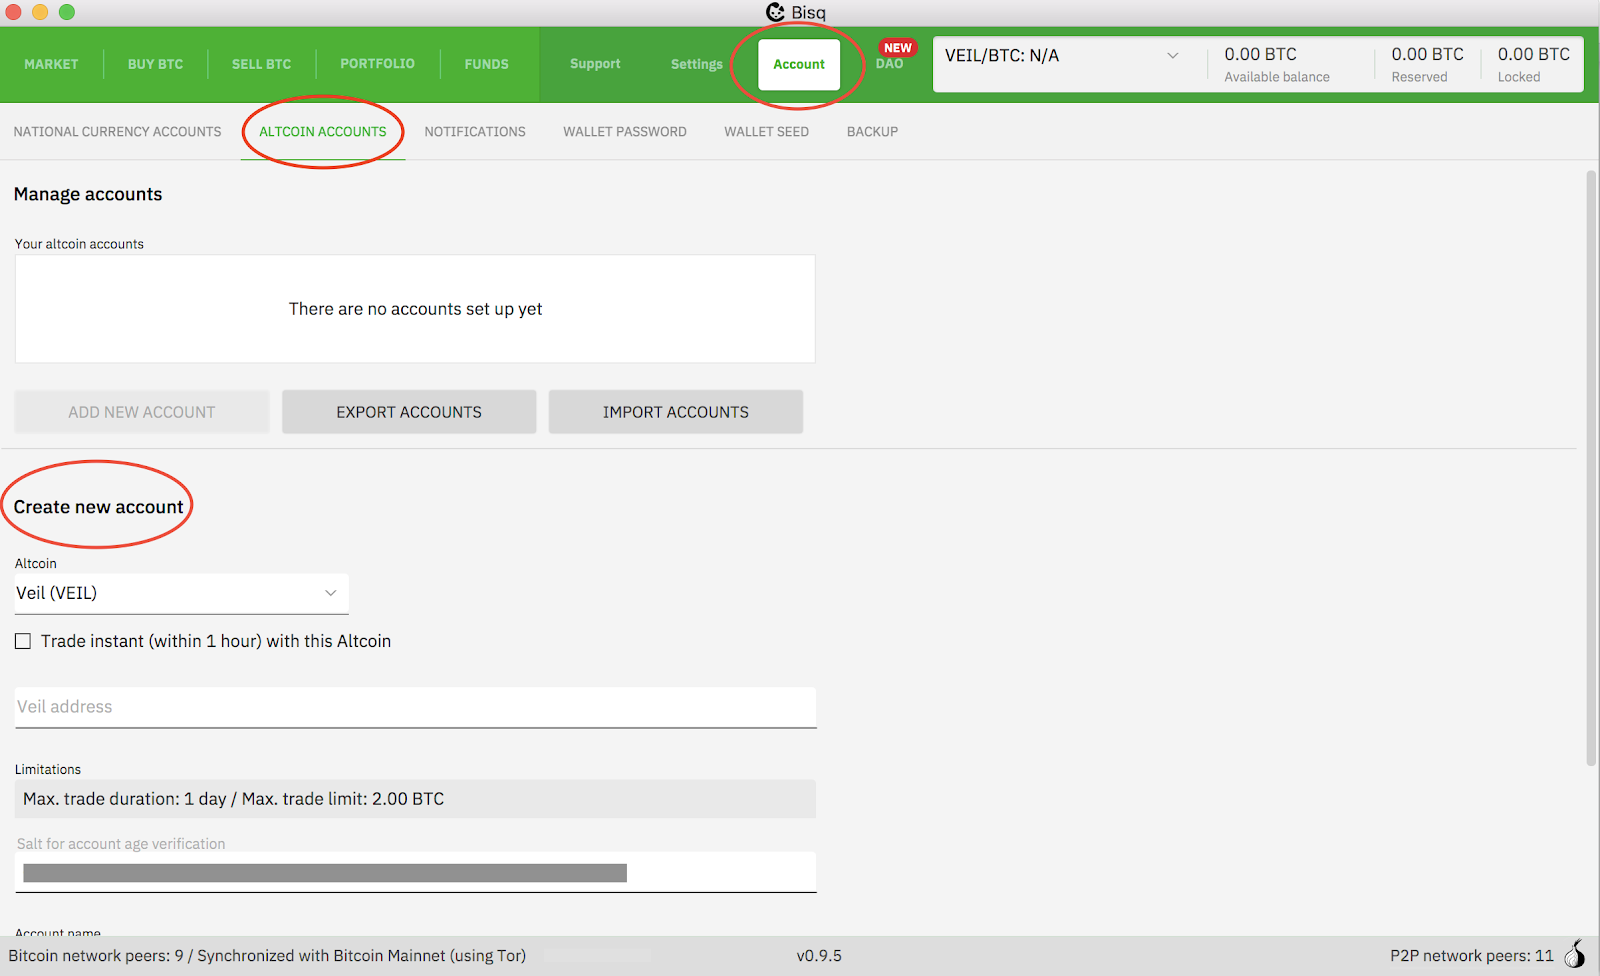The width and height of the screenshot is (1600, 976).
Task: Switch to NATIONAL CURRENCY ACCOUNTS tab
Action: click(x=117, y=131)
